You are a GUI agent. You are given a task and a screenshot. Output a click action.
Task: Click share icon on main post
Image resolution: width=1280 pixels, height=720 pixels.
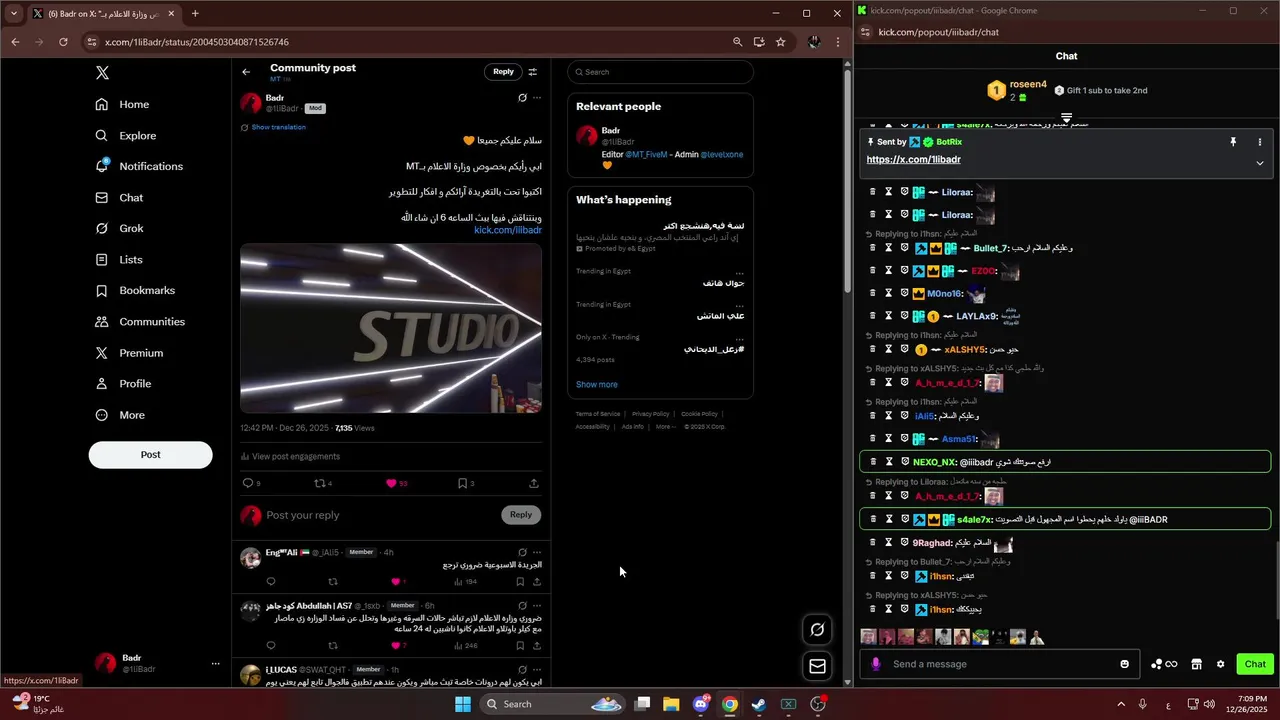click(534, 483)
